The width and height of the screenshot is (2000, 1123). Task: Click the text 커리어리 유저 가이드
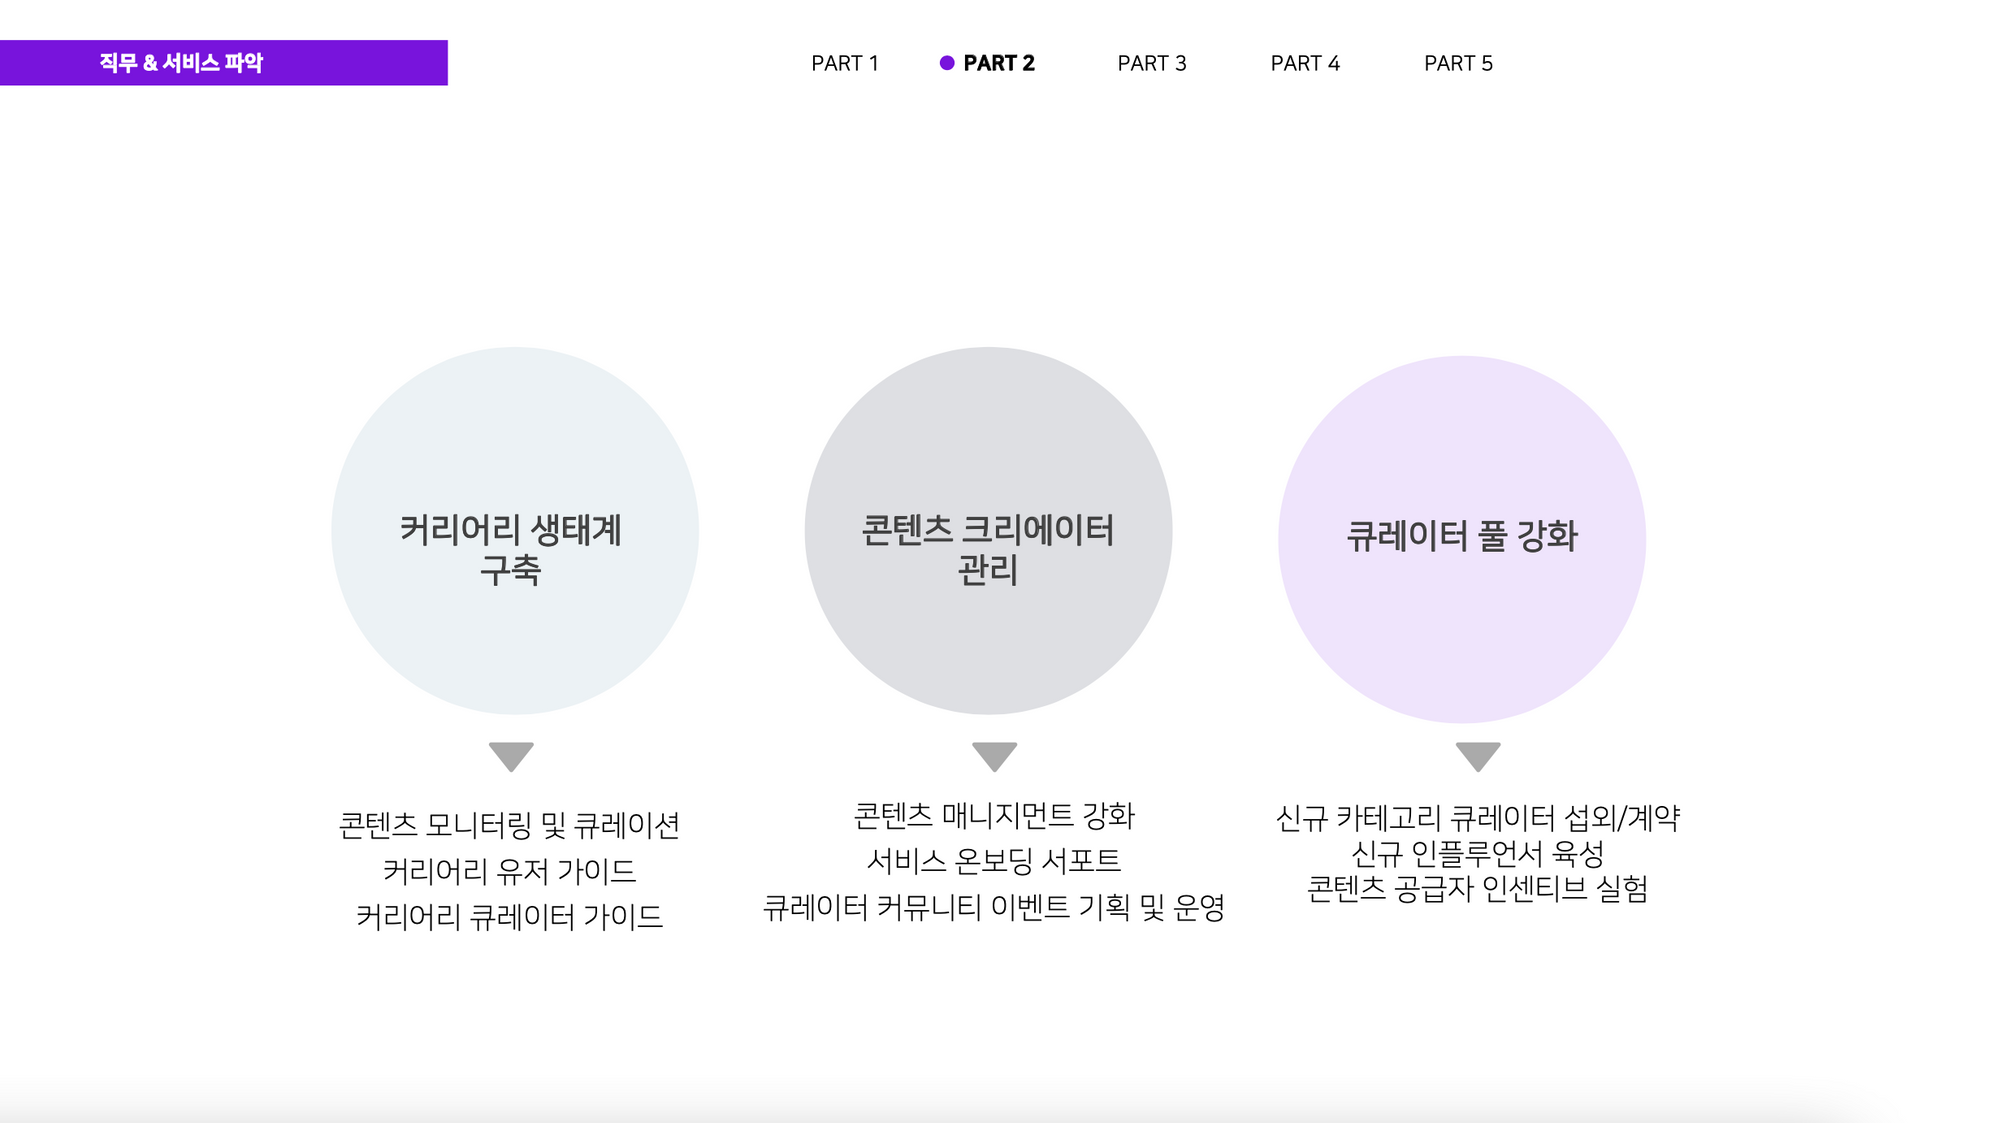point(510,871)
